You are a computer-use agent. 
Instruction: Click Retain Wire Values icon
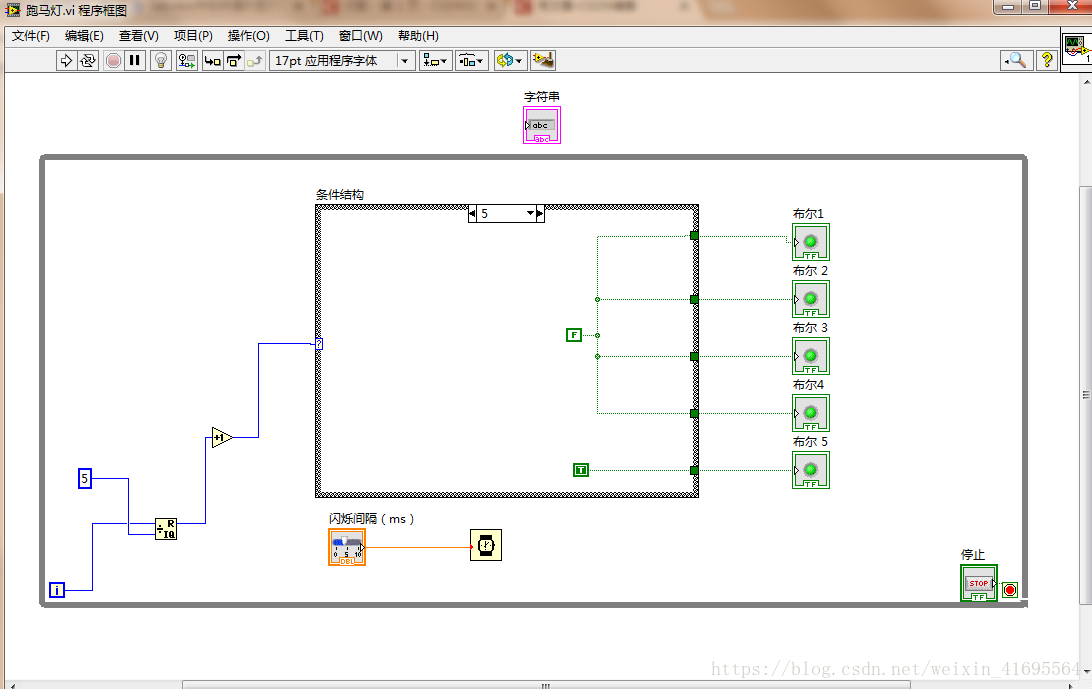186,61
